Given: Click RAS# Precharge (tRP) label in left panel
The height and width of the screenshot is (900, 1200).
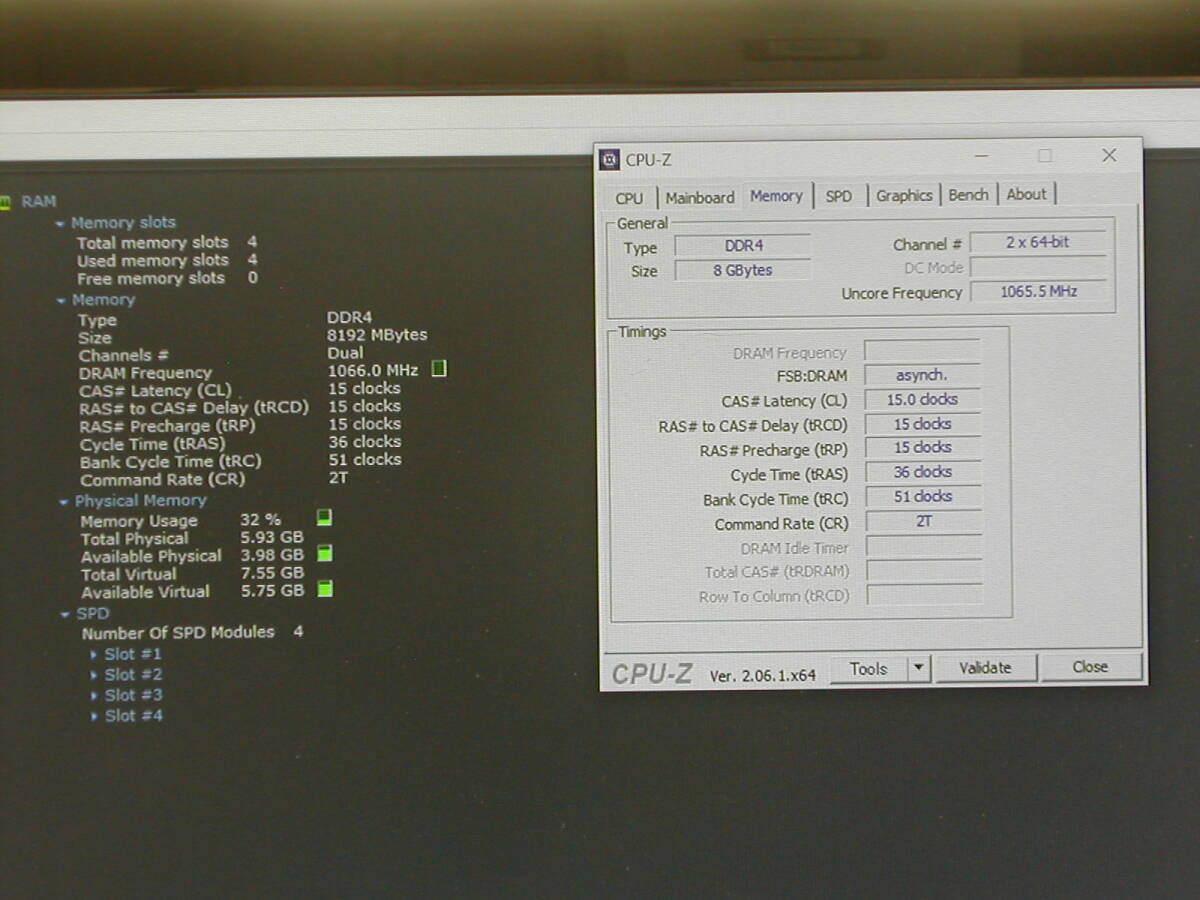Looking at the screenshot, I should pyautogui.click(x=168, y=426).
